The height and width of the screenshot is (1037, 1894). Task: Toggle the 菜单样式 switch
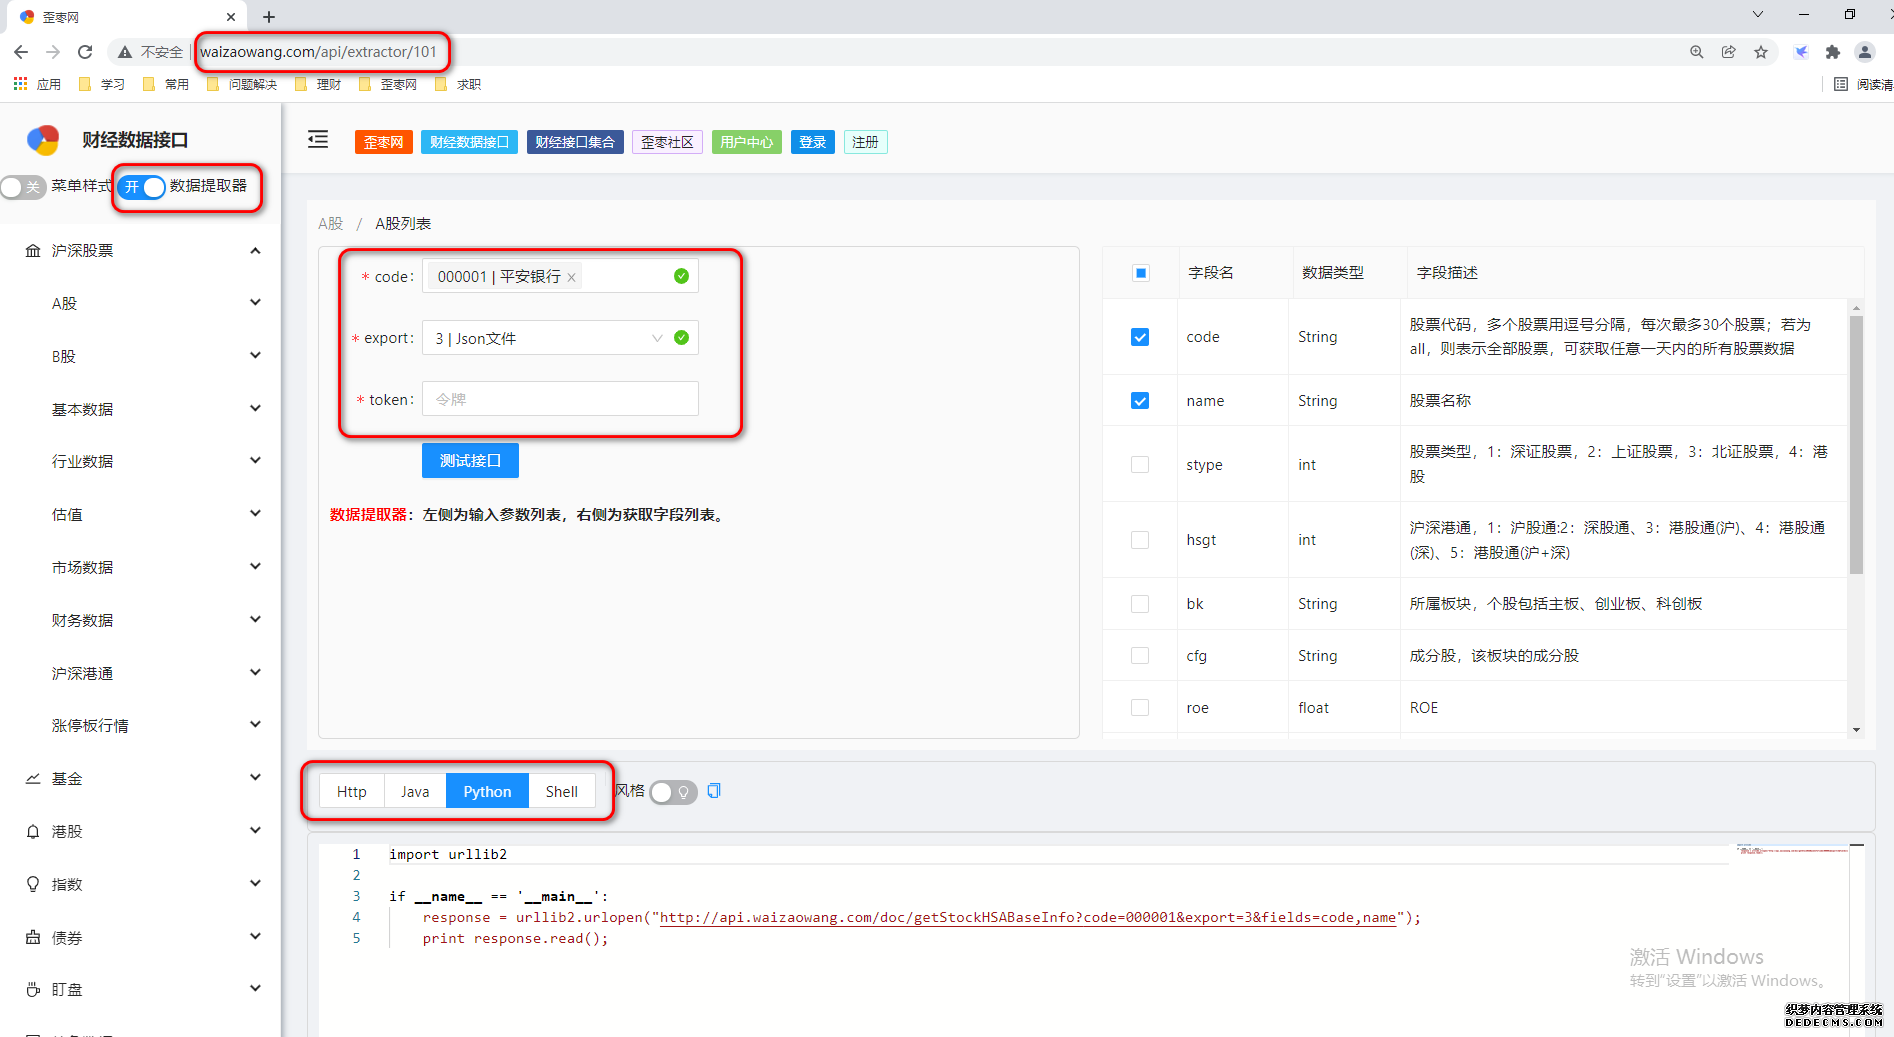tap(24, 187)
